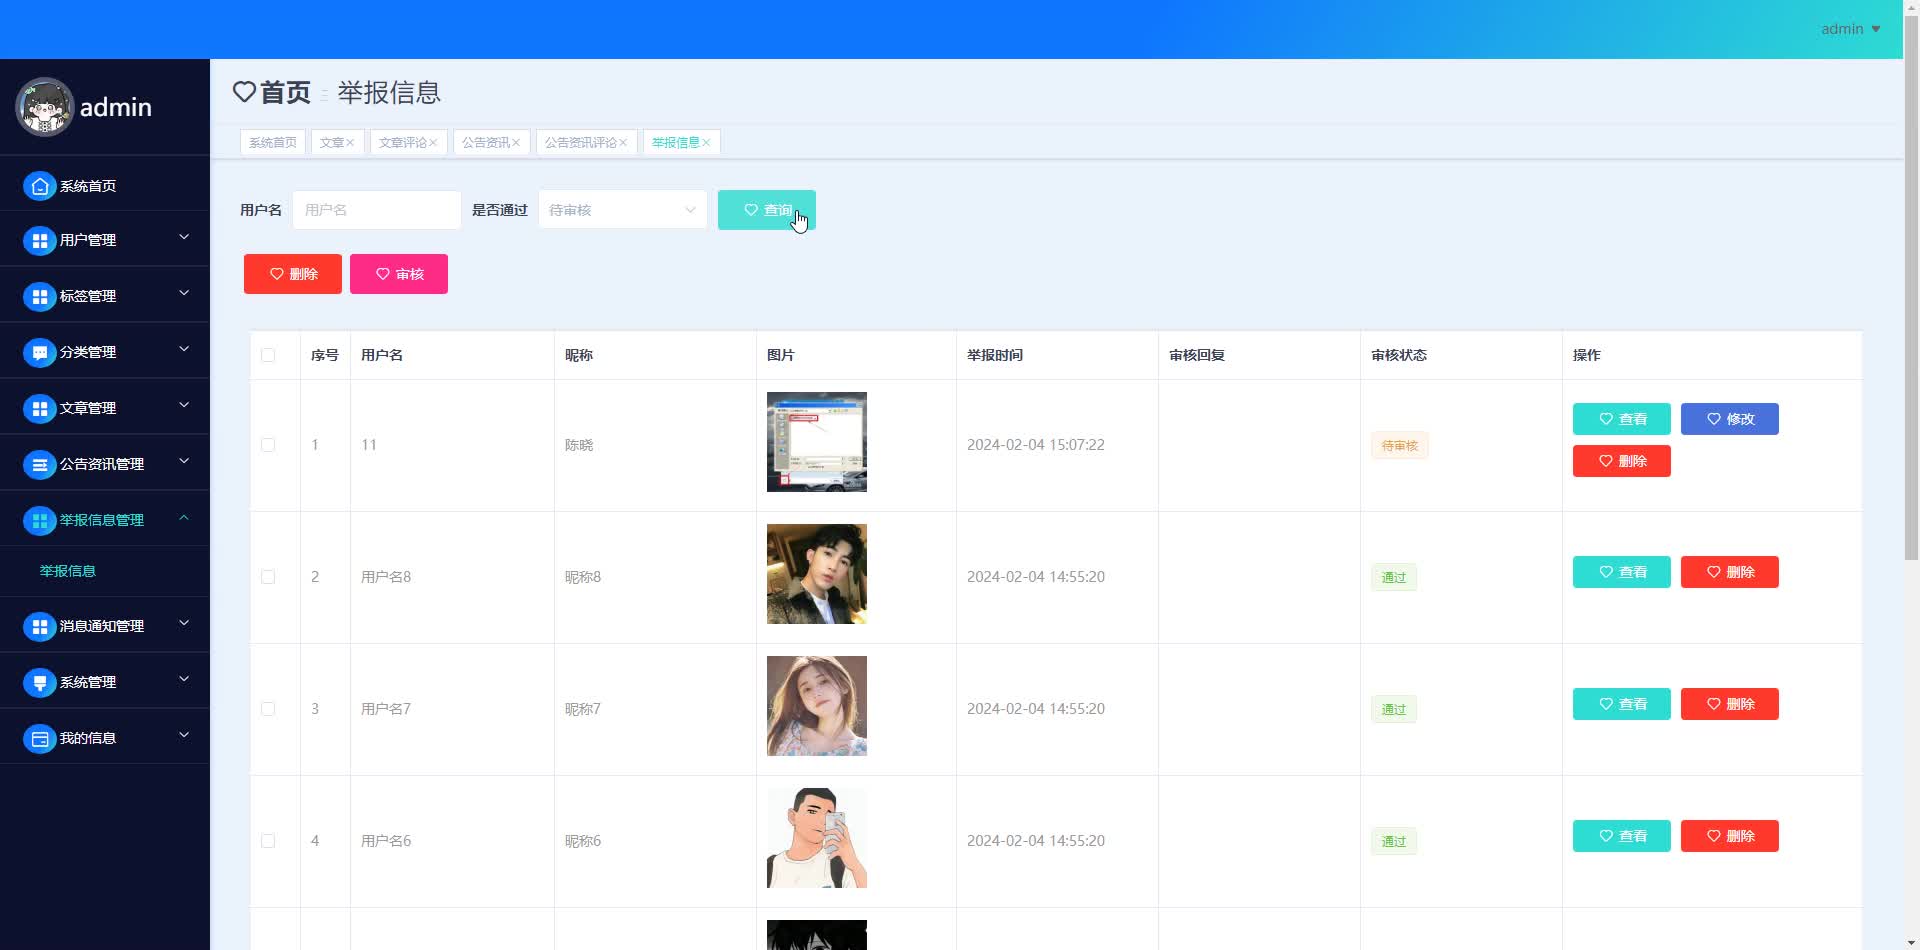
Task: Switch to the 系统首页 tab
Action: 273,143
